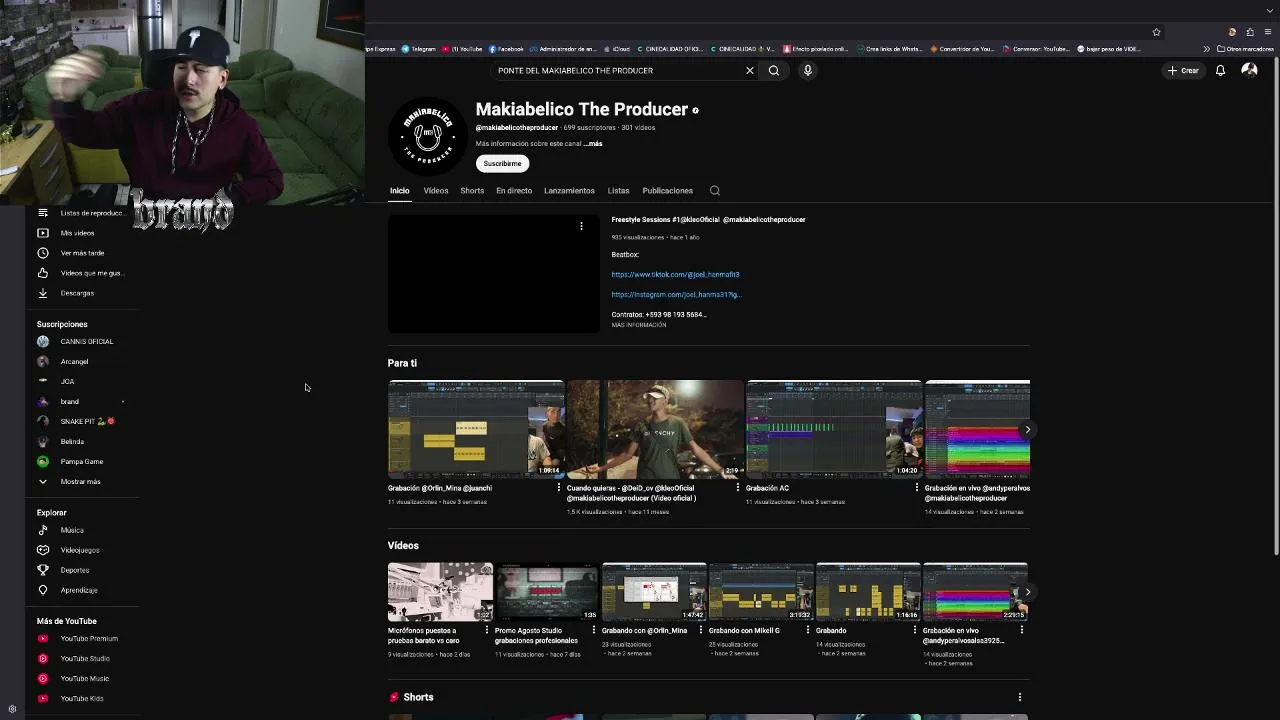This screenshot has width=1280, height=720.
Task: Switch to the Listas tab
Action: coord(618,191)
